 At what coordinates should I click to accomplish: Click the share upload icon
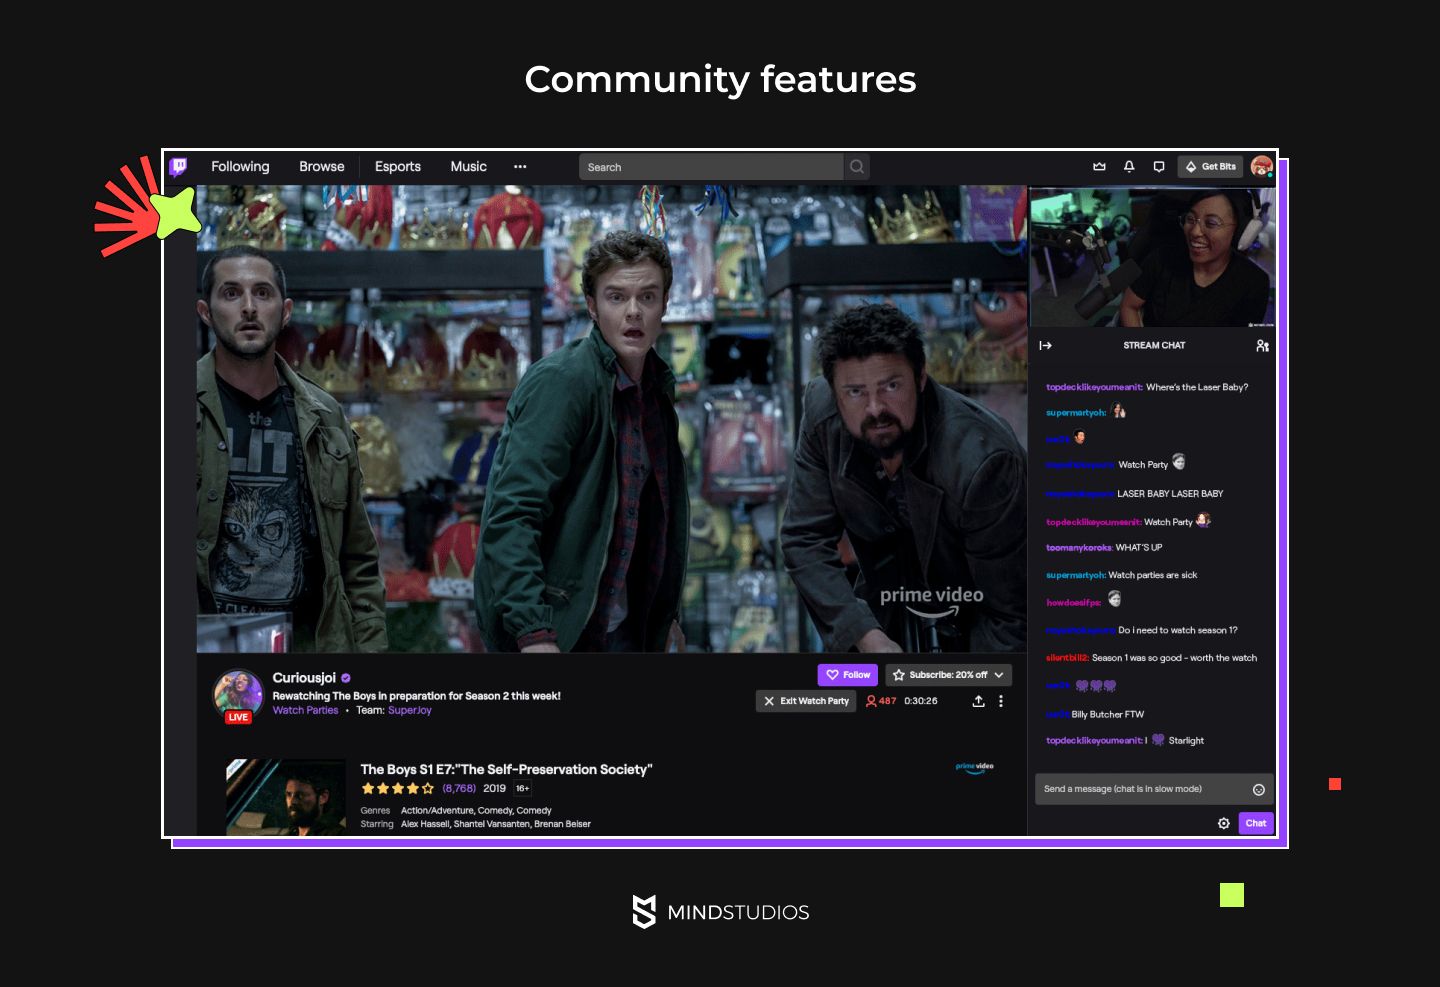point(978,701)
